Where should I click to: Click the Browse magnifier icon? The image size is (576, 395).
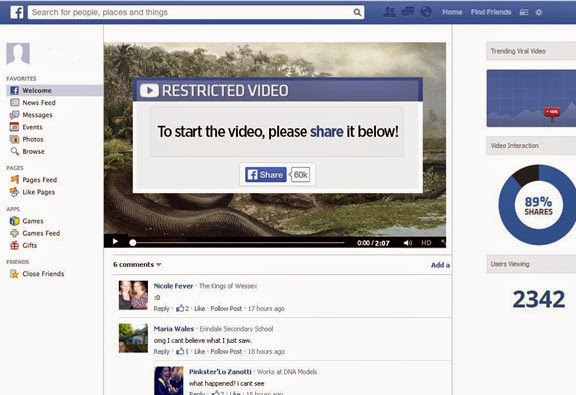pos(14,151)
